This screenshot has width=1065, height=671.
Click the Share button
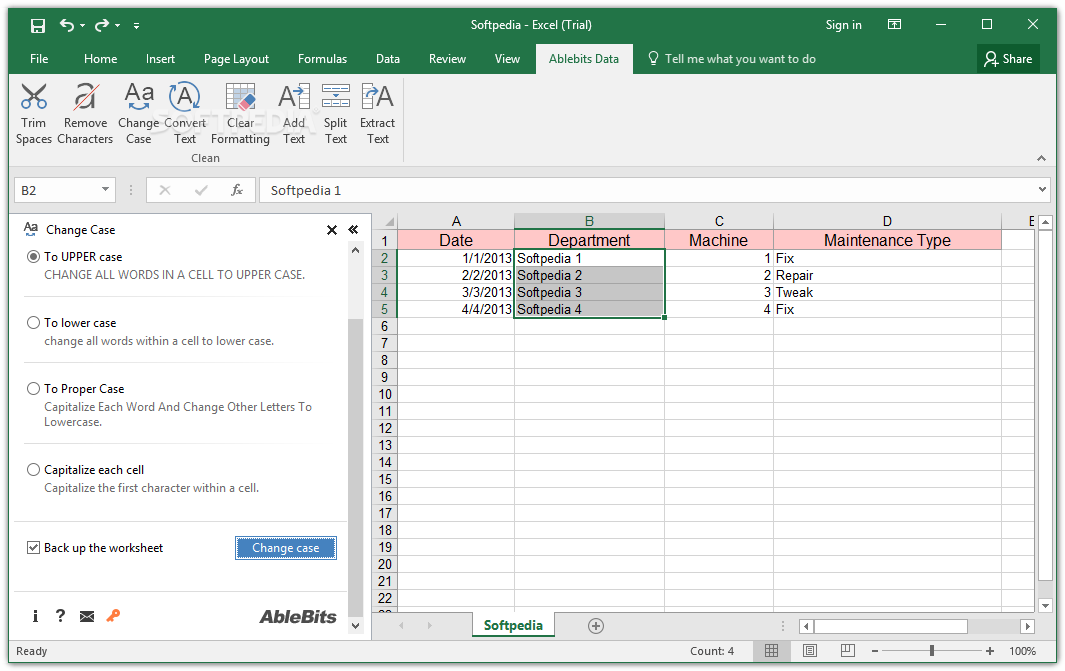(1009, 59)
